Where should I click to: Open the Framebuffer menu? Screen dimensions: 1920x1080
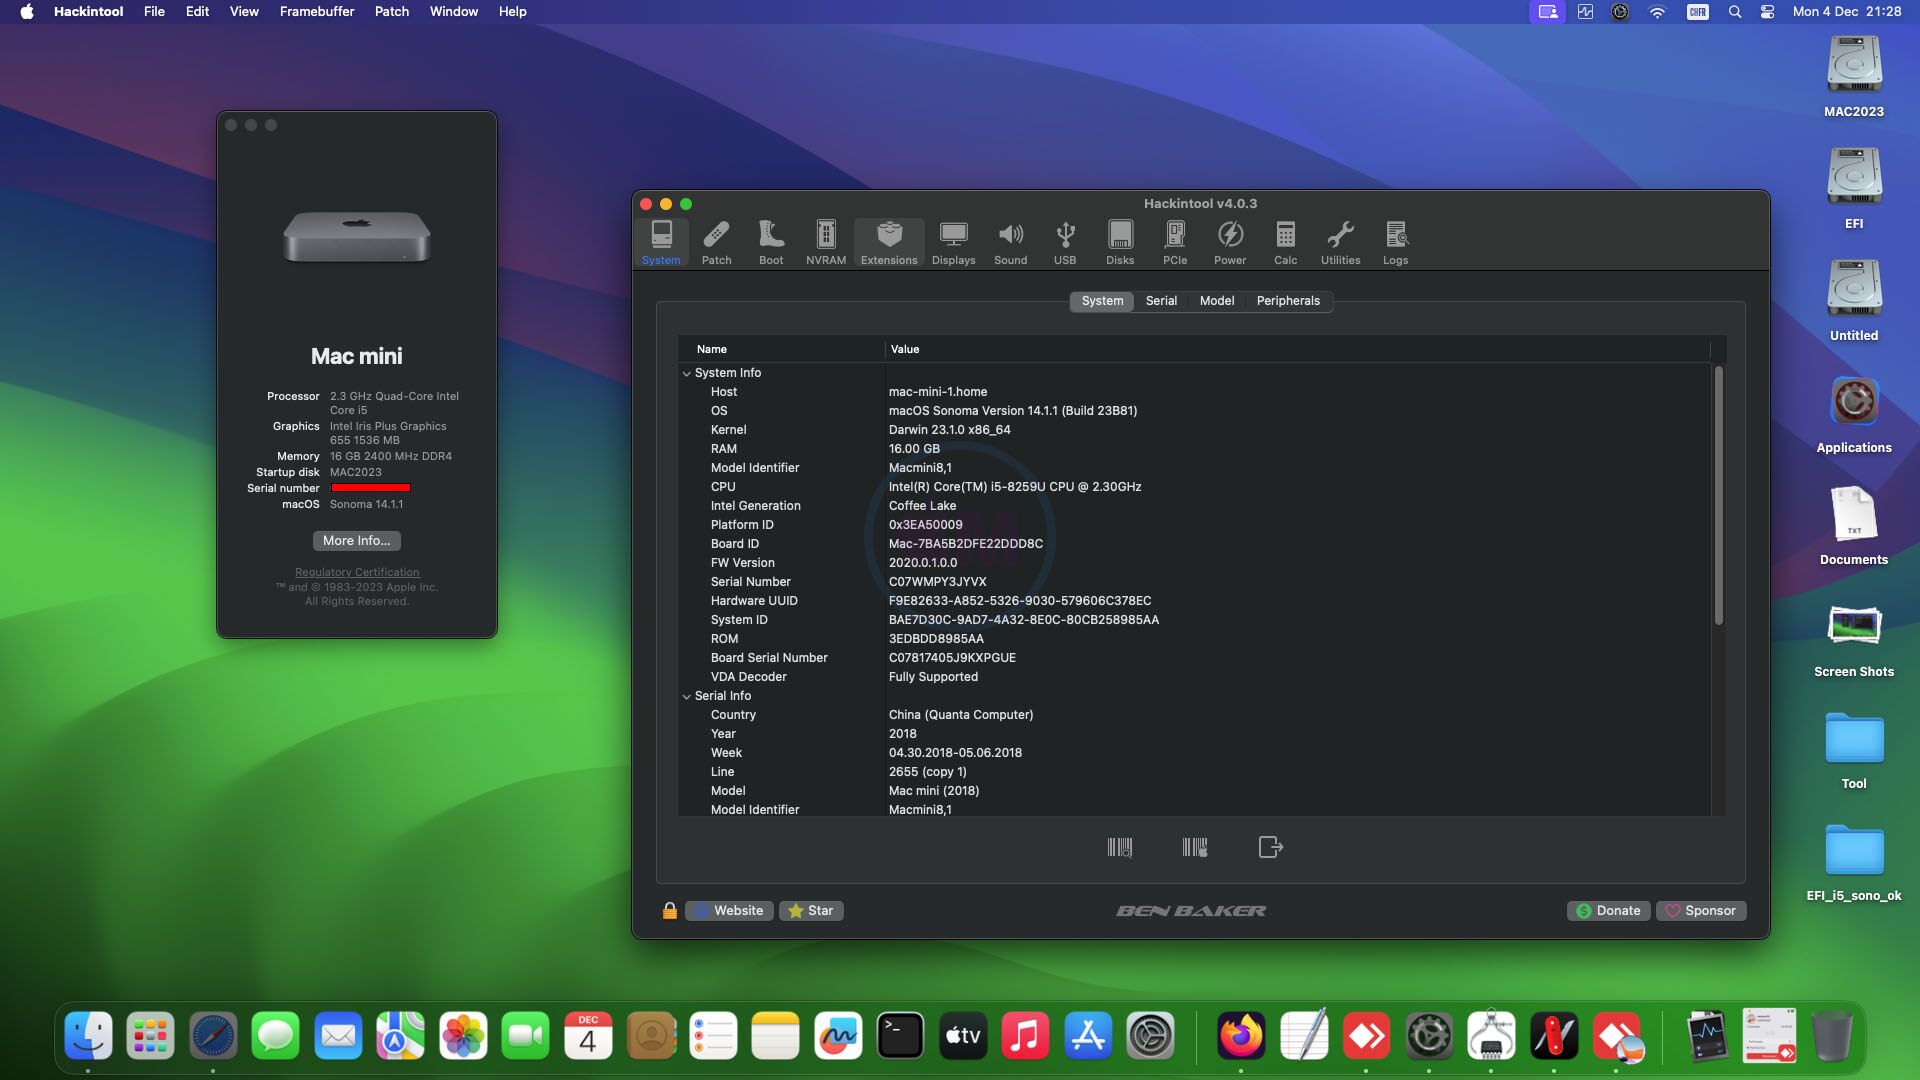317,12
